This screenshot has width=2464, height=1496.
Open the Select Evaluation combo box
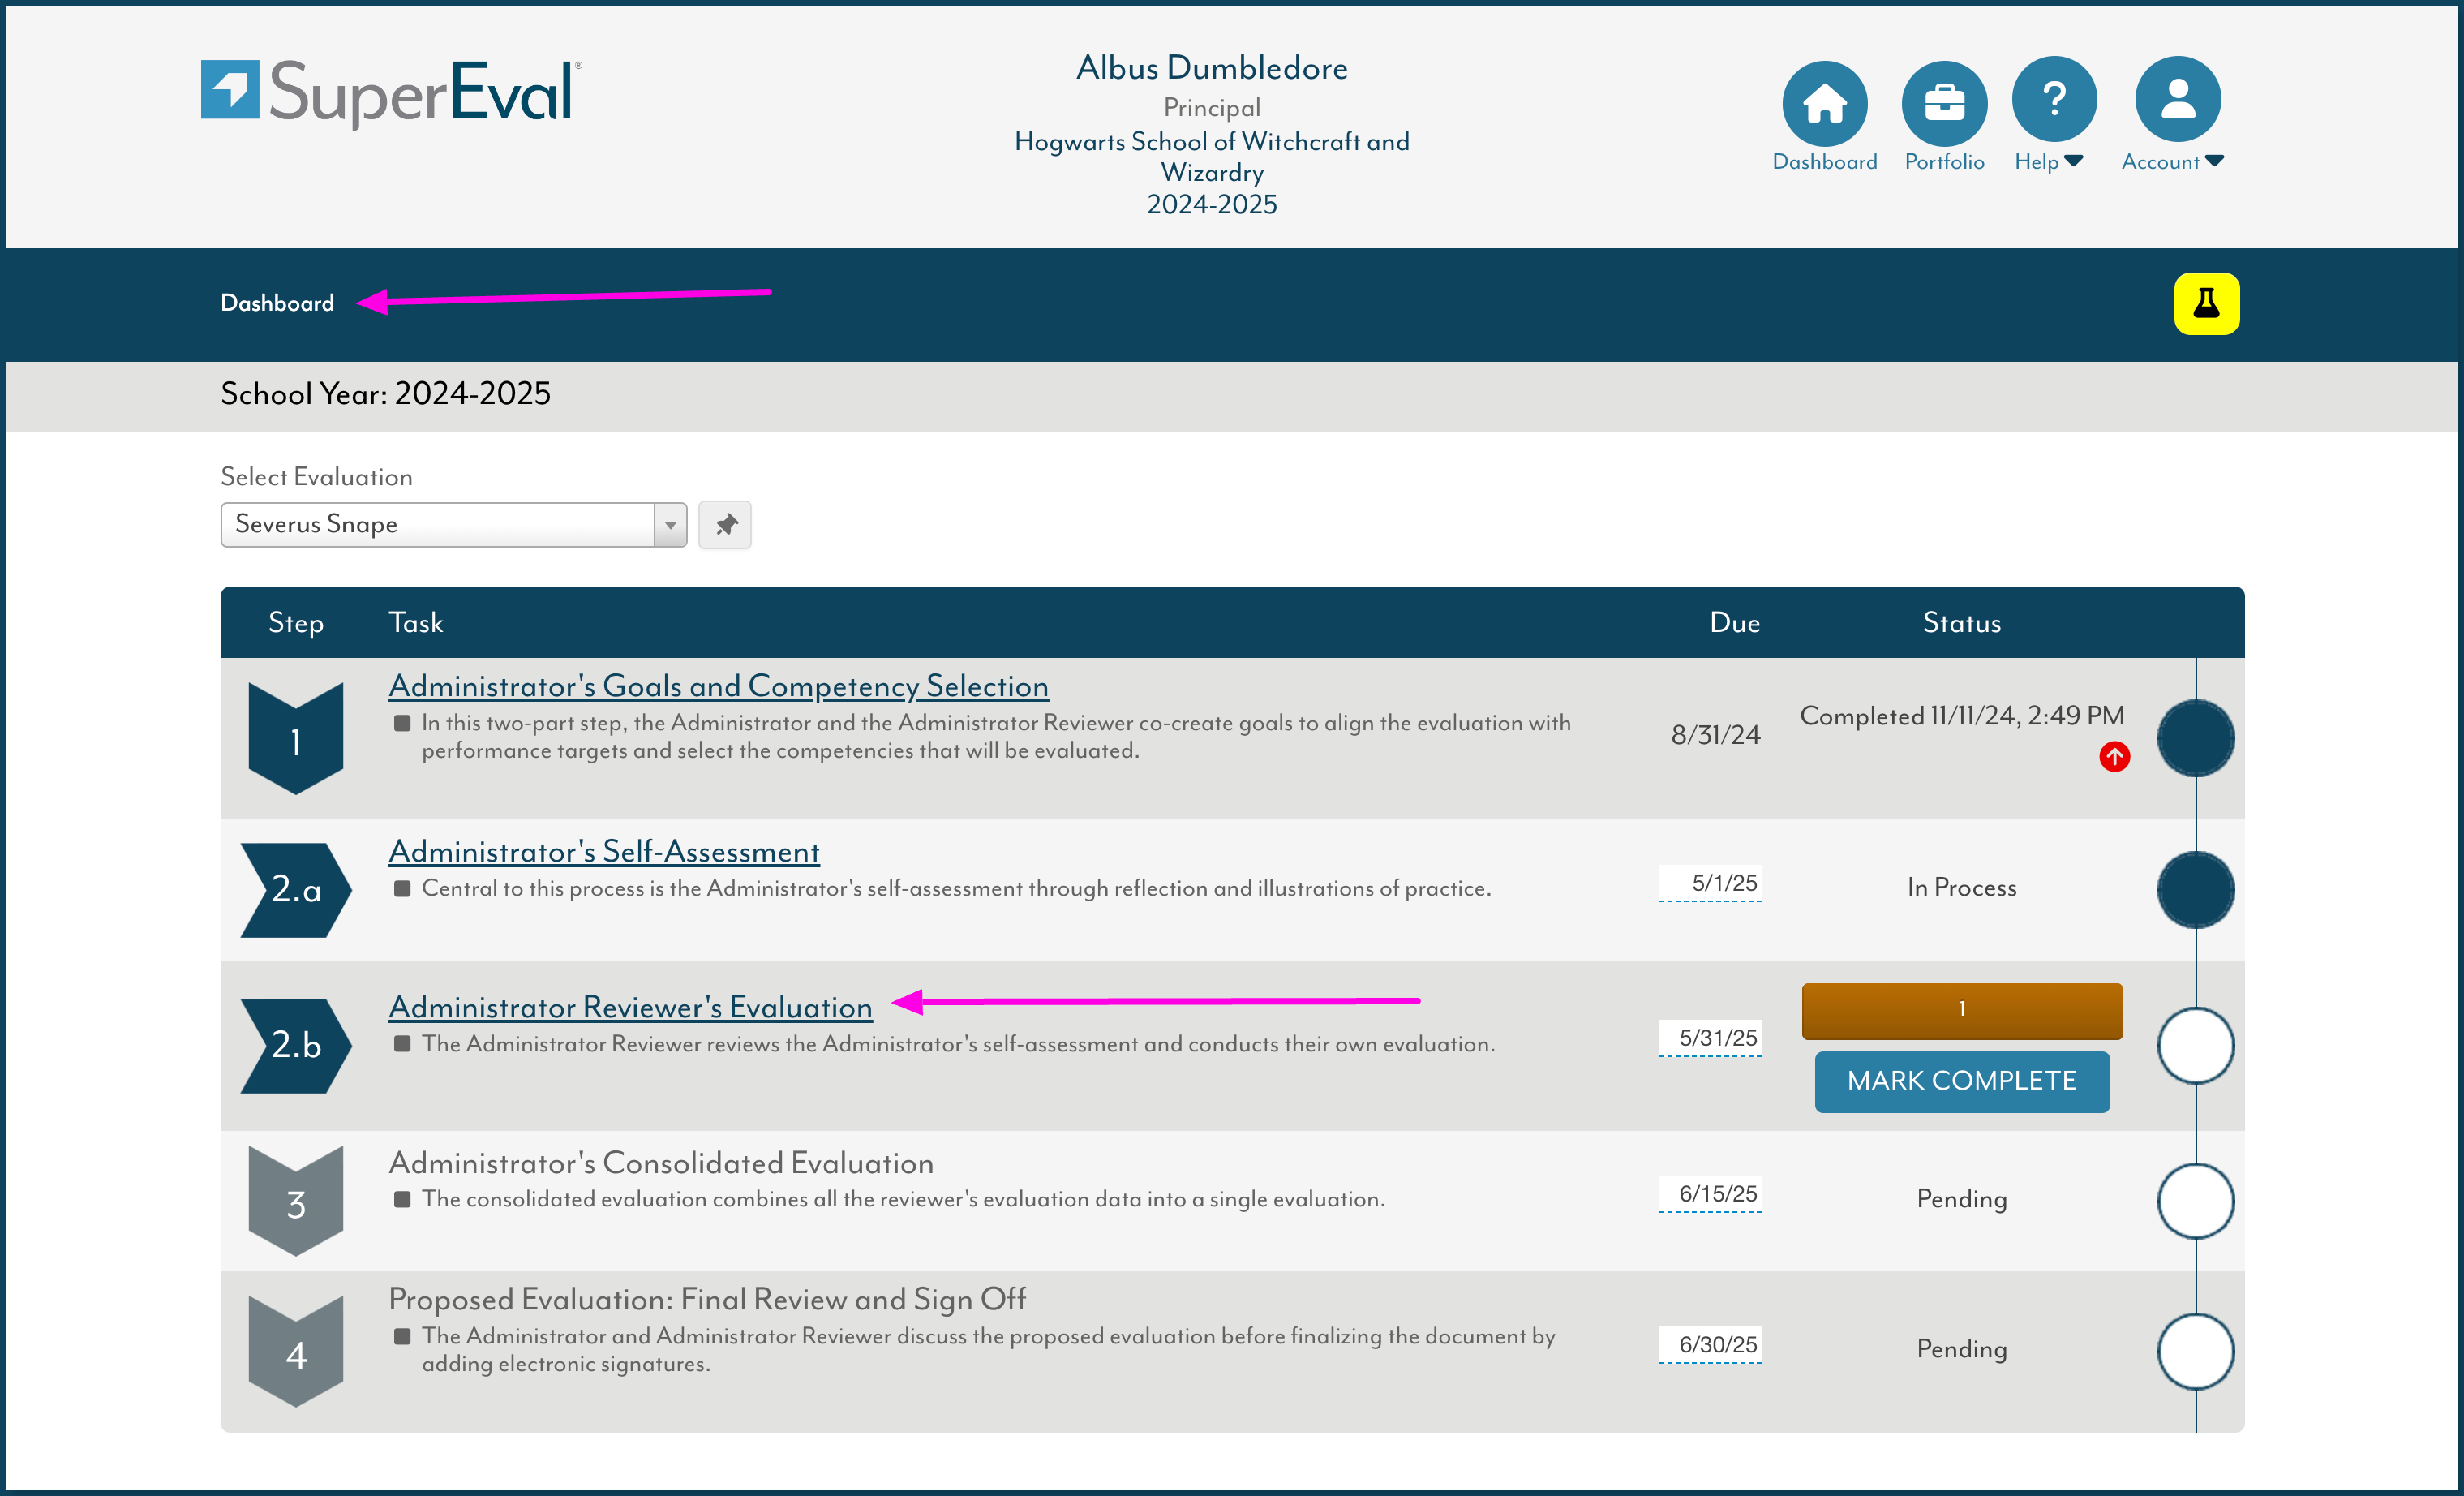point(453,524)
